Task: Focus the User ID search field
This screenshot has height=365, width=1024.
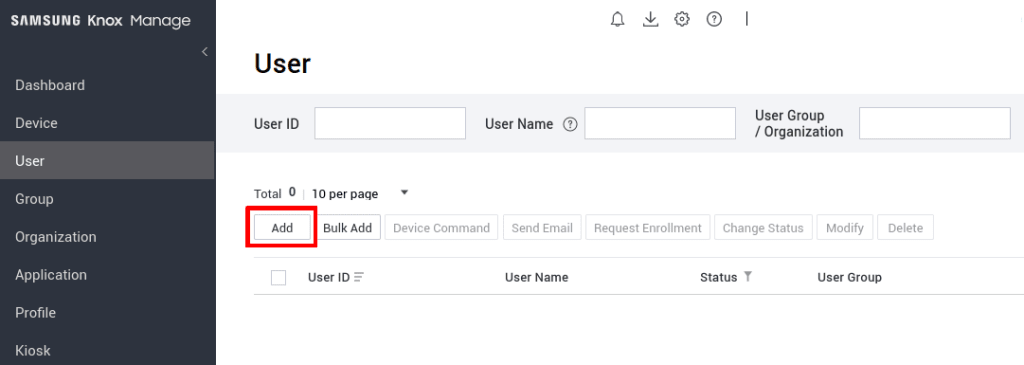Action: pyautogui.click(x=390, y=123)
